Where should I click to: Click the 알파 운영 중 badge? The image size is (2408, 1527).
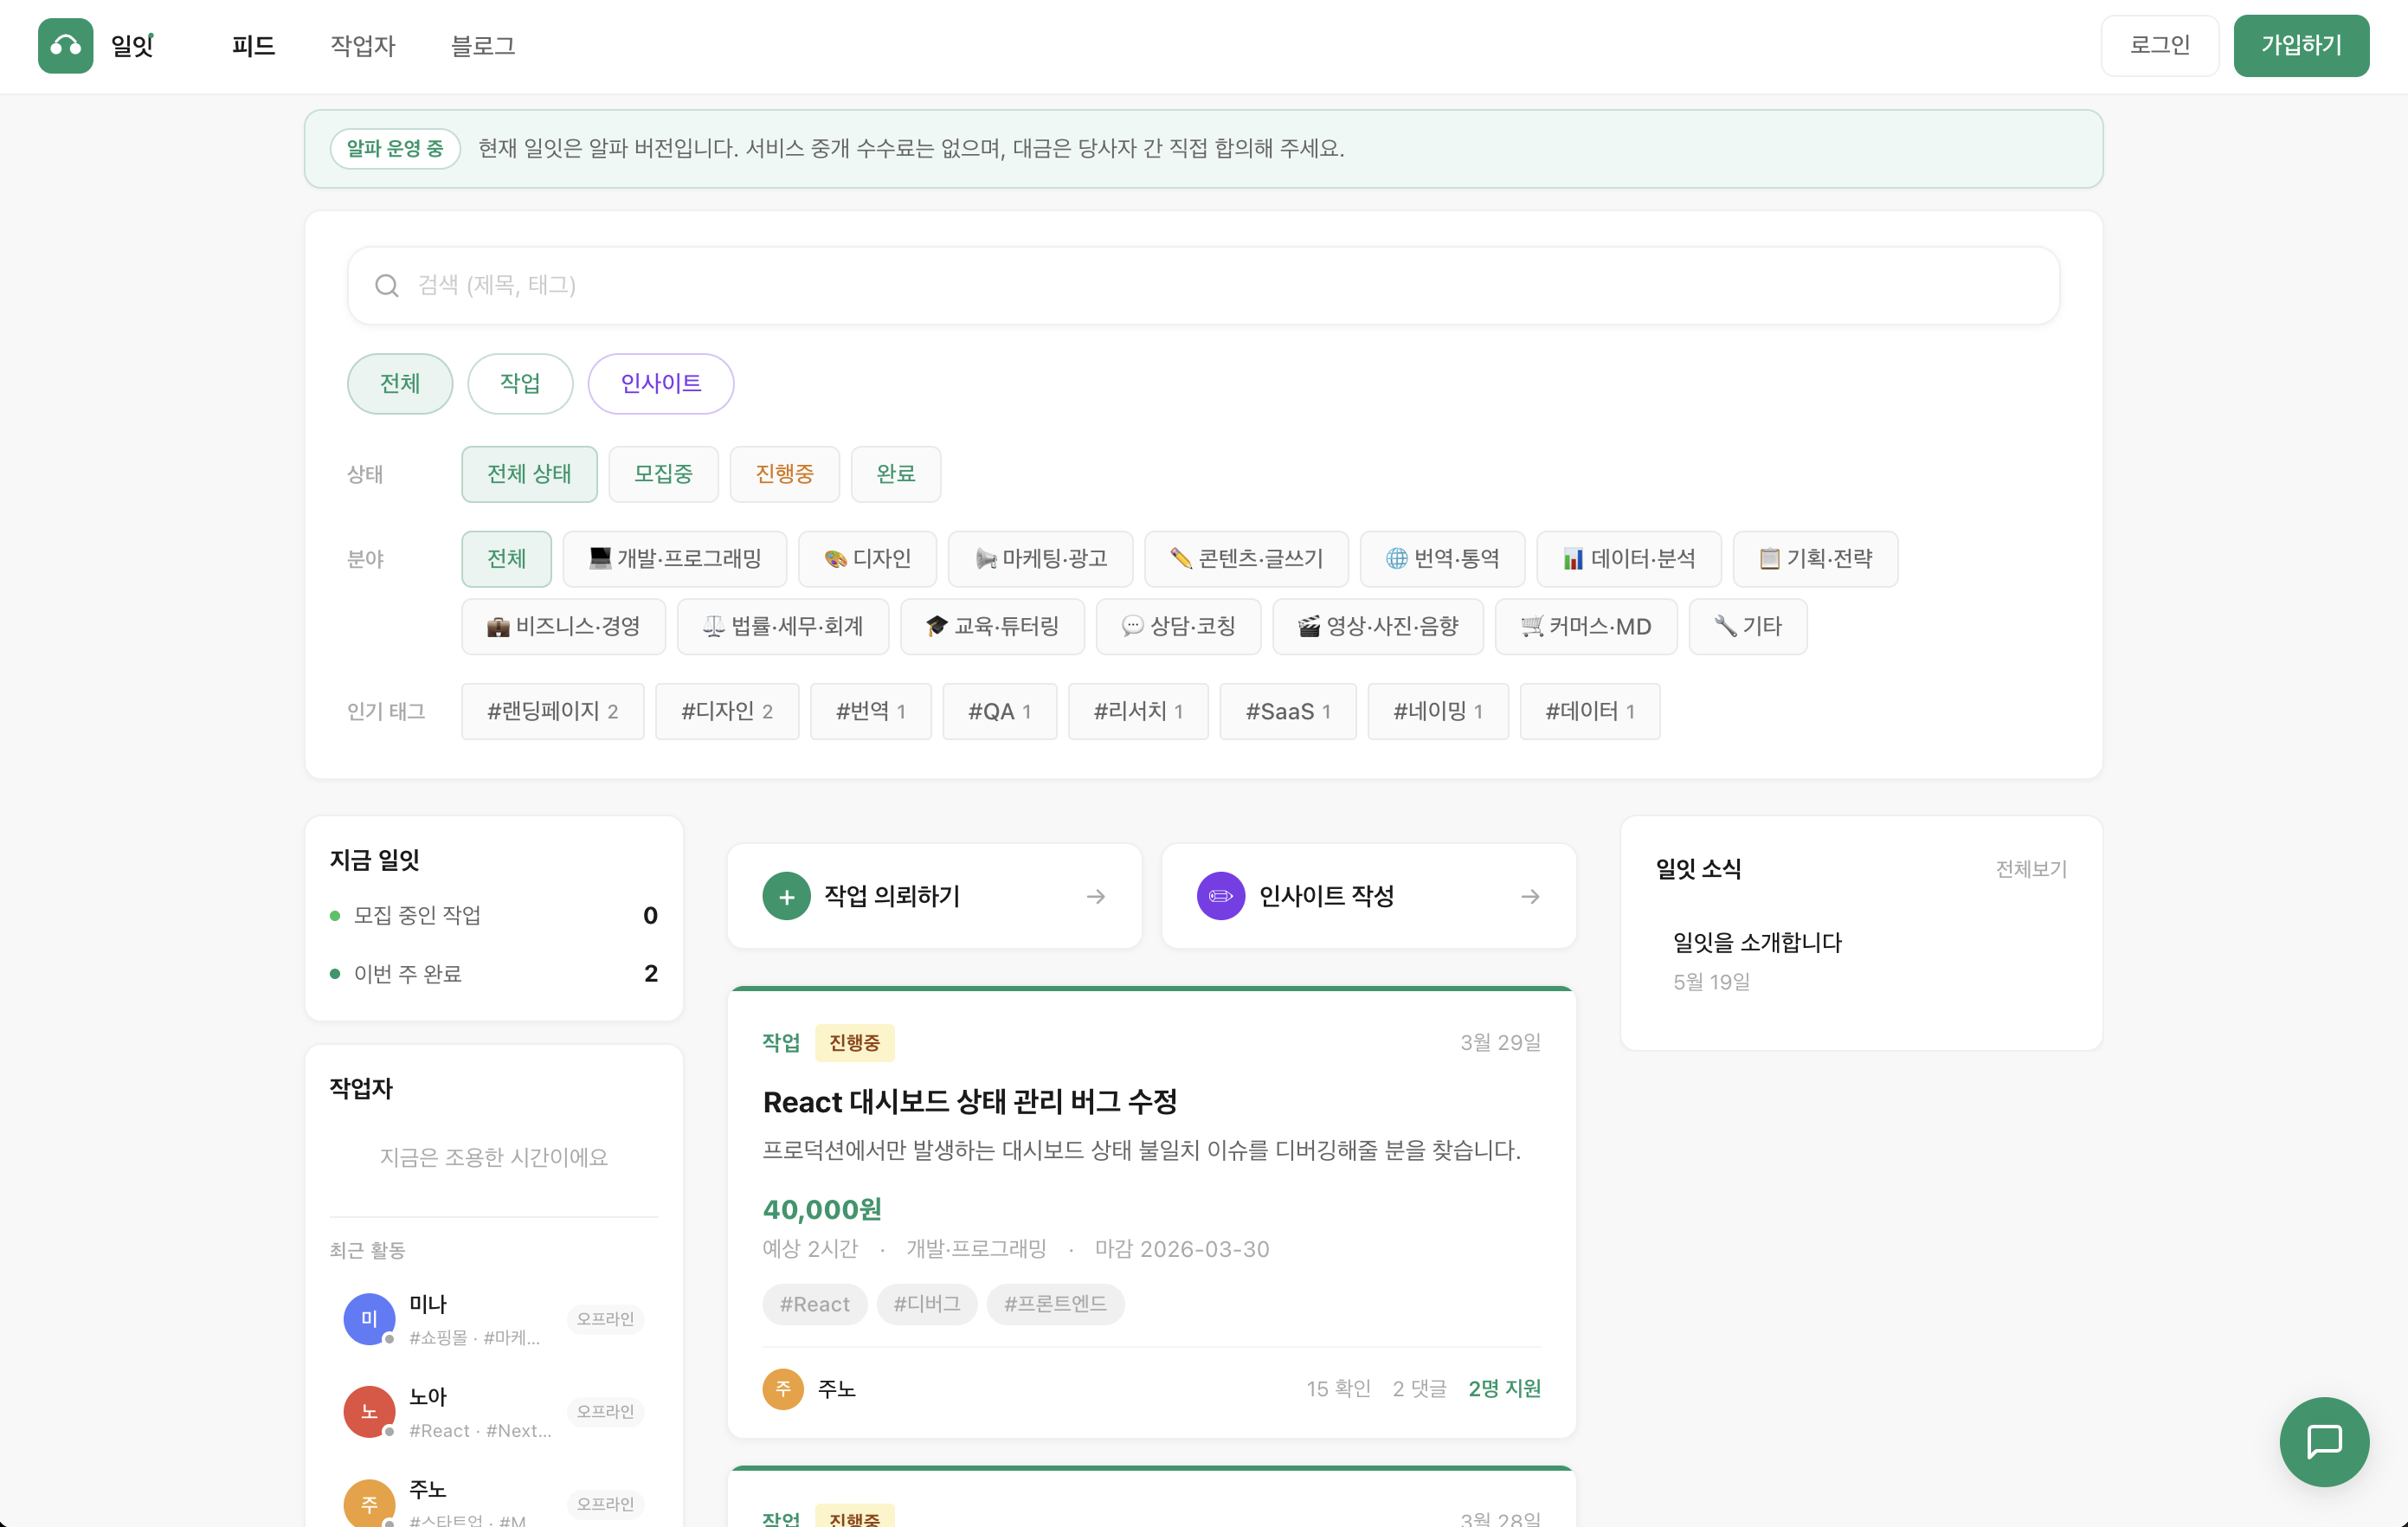395,149
